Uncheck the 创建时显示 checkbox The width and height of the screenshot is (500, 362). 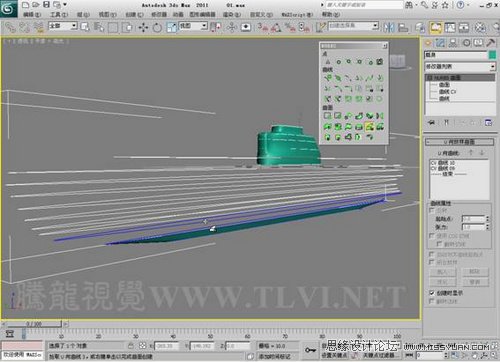coord(432,293)
